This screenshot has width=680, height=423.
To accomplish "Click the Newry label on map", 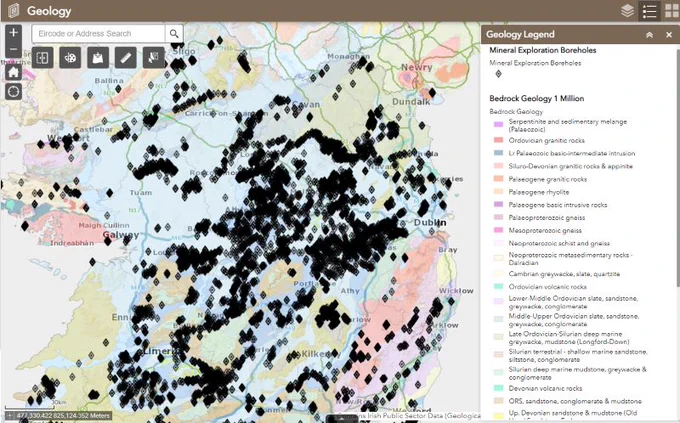I will [x=416, y=67].
